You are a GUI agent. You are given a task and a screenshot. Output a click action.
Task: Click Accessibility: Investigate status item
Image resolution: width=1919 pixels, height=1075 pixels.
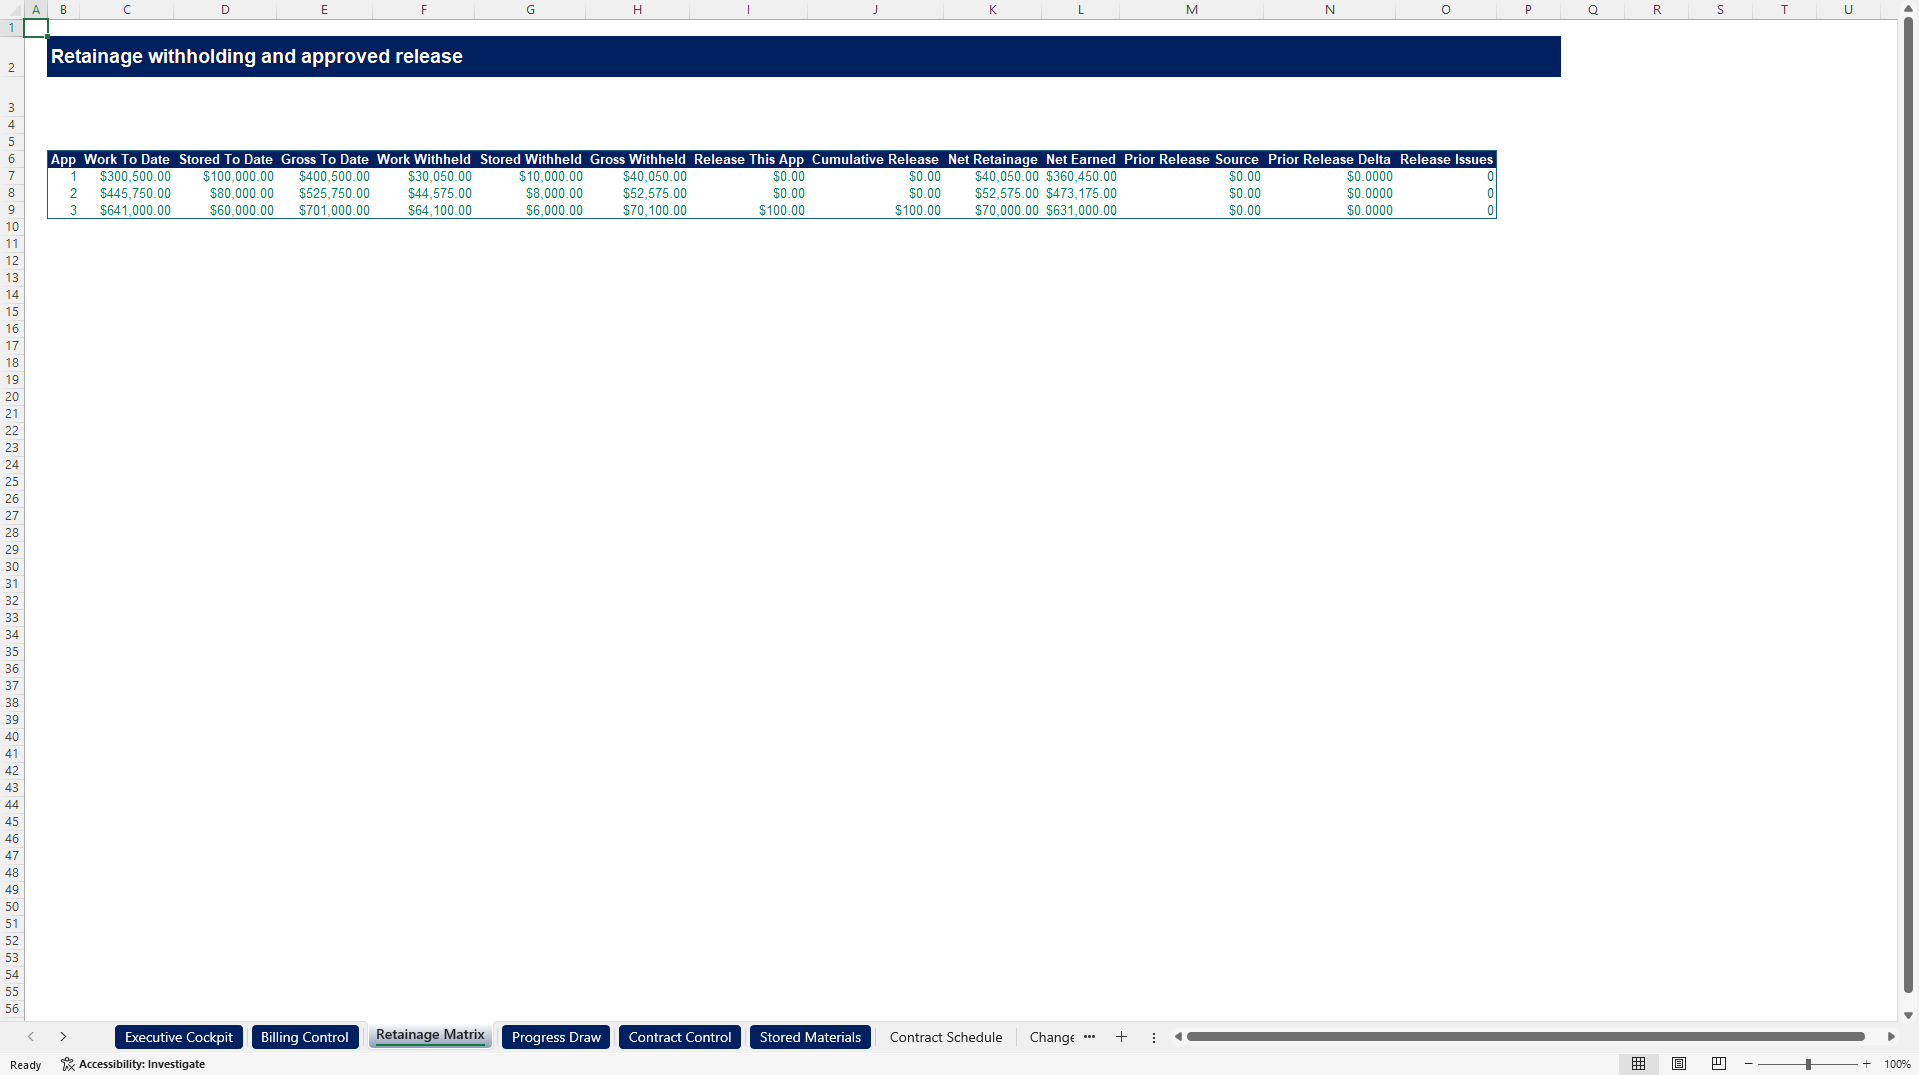tap(133, 1064)
